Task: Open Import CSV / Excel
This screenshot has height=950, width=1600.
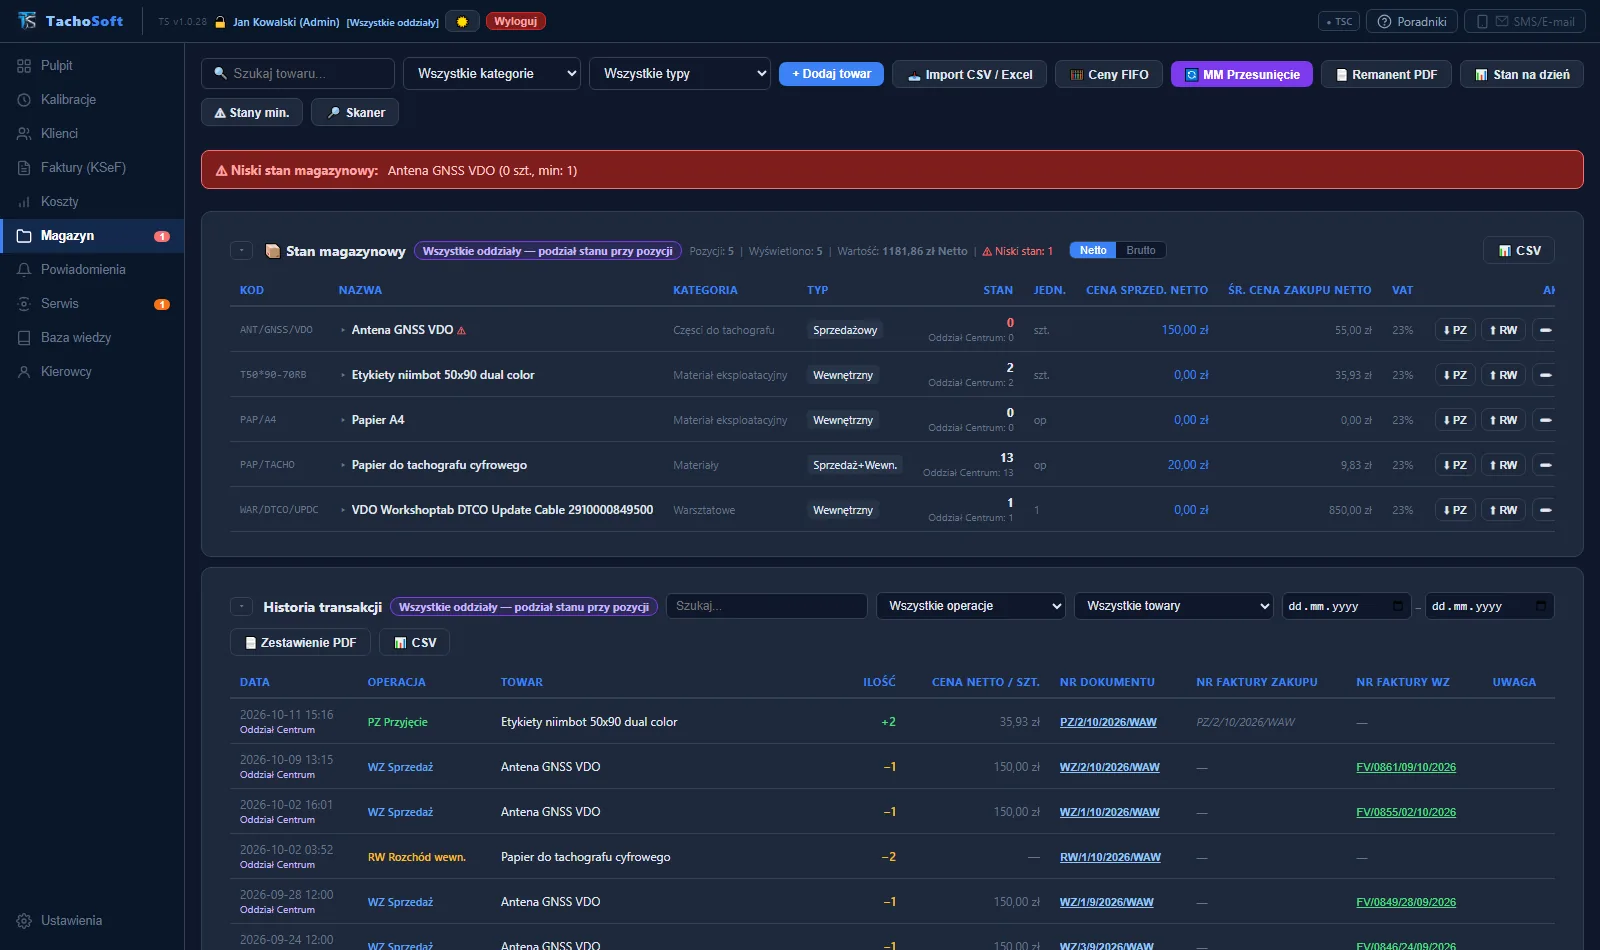Action: click(970, 74)
